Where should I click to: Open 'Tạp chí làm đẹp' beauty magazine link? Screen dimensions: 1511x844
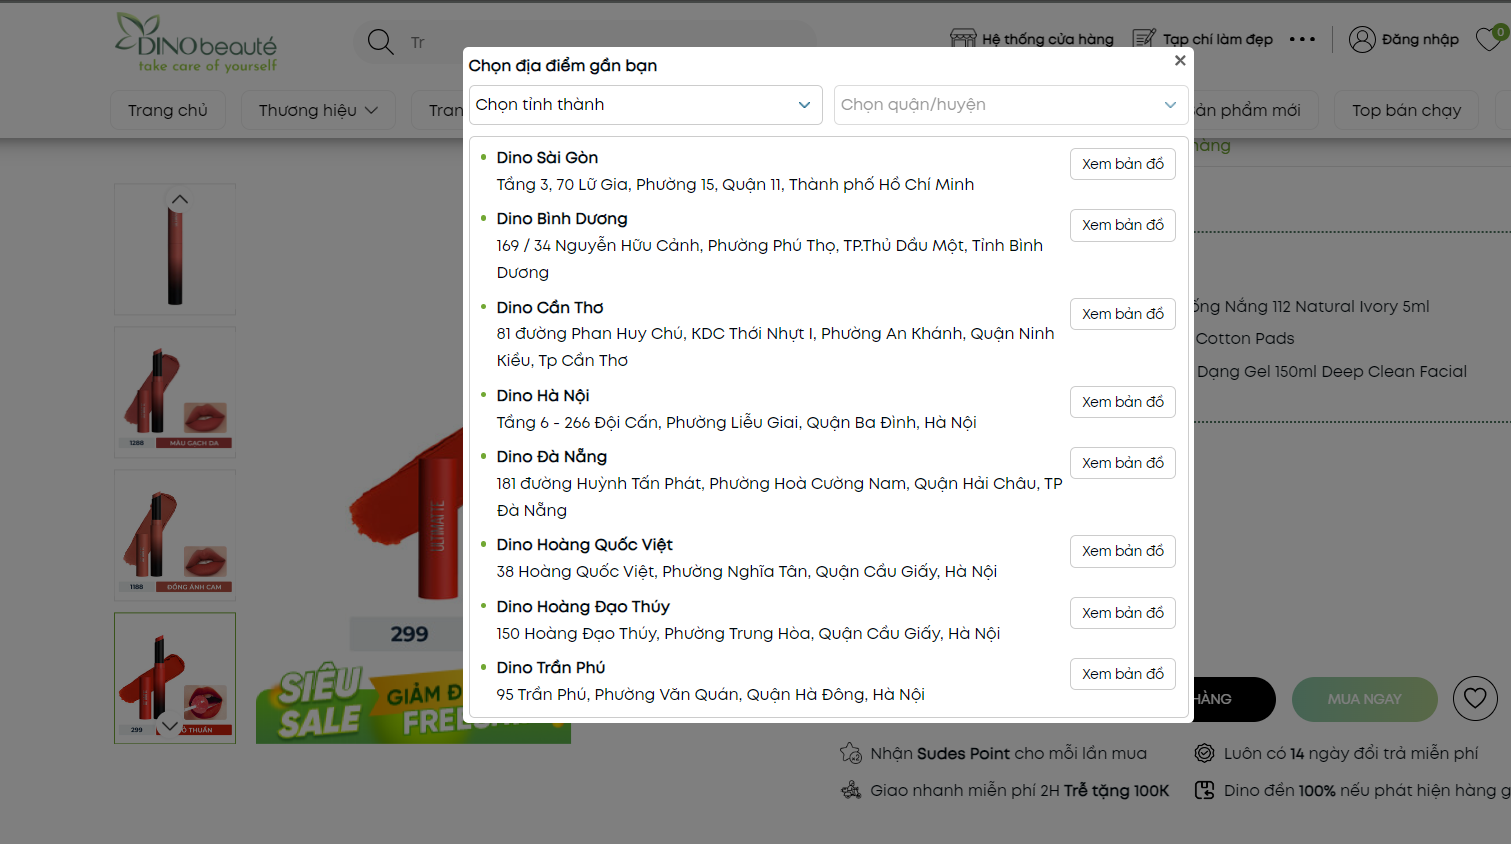point(1202,39)
